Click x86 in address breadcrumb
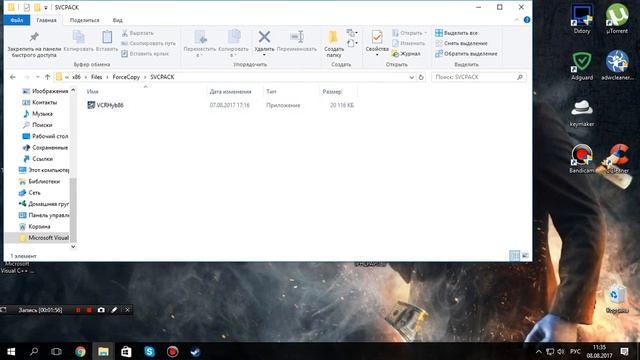 point(76,77)
